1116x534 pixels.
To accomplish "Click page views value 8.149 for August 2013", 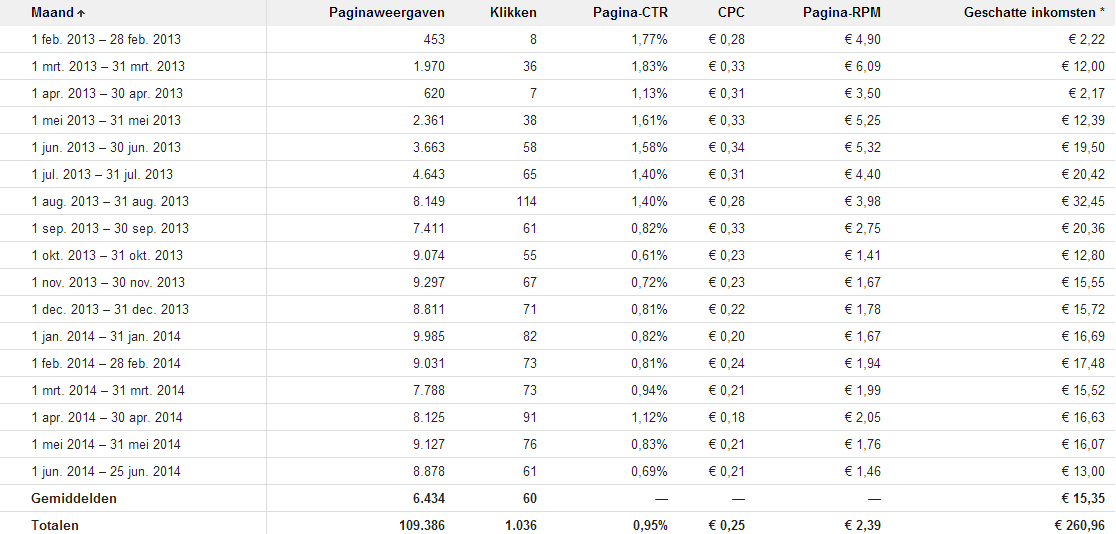I will pos(430,201).
